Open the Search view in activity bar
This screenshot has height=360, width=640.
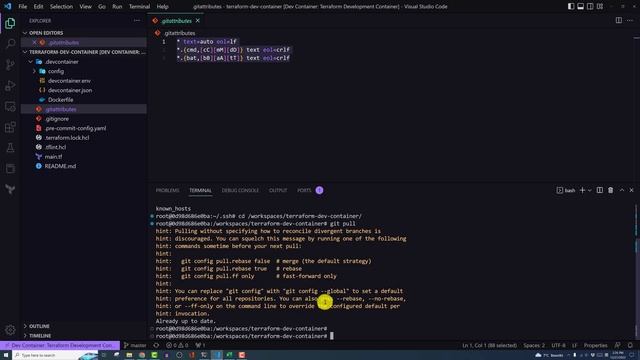click(x=10, y=43)
